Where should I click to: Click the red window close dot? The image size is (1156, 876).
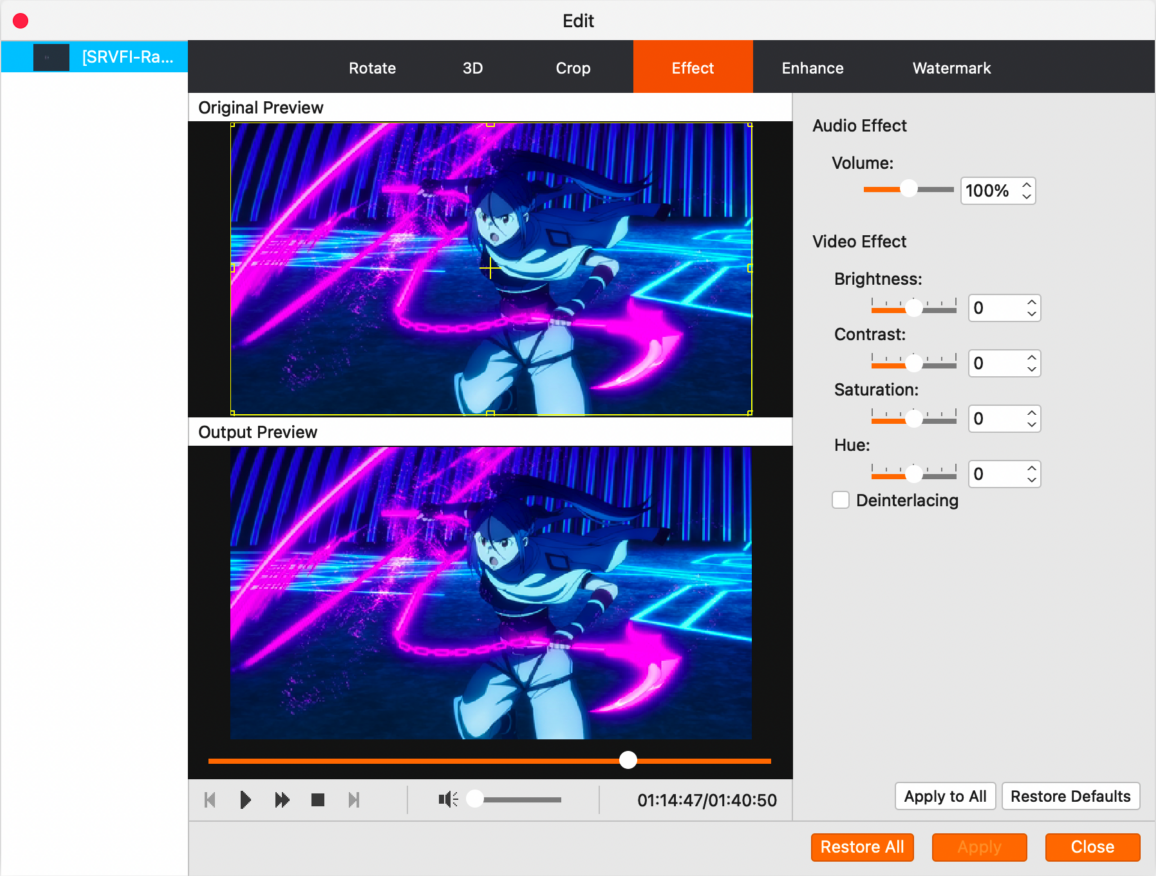tap(21, 21)
